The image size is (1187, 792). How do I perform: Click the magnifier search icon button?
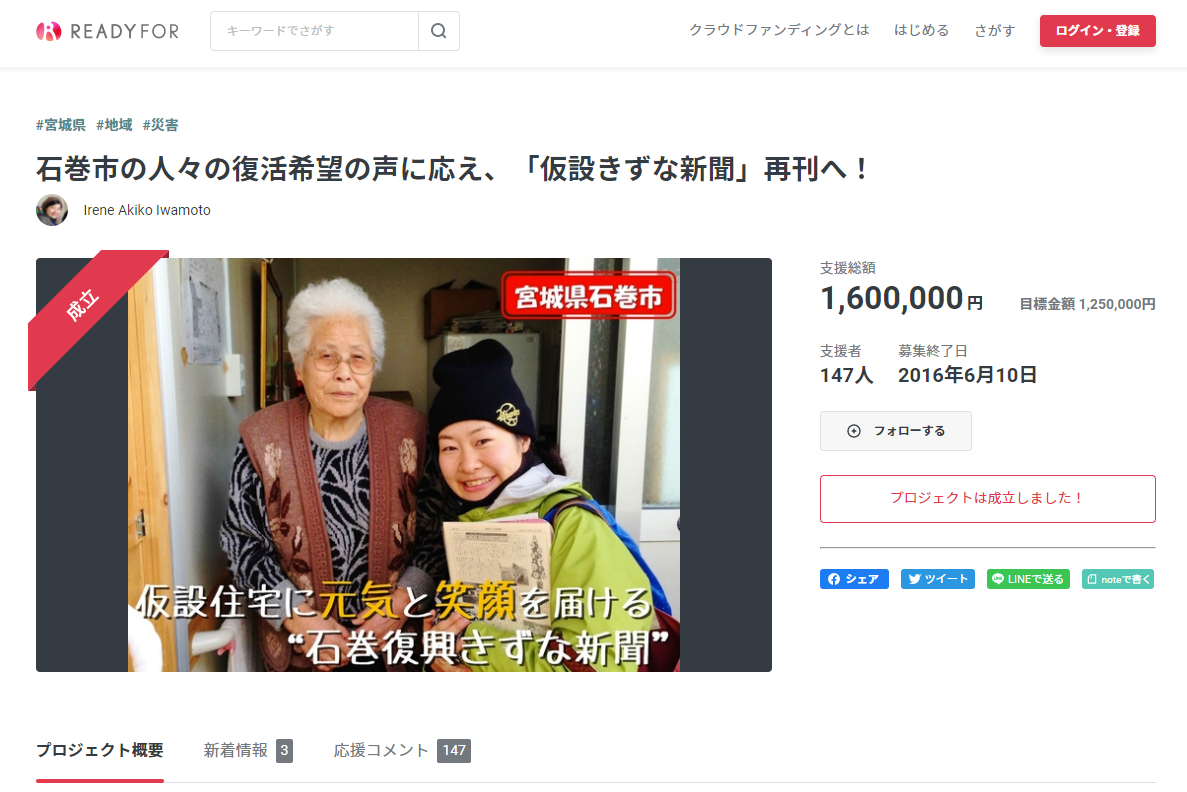click(x=439, y=31)
